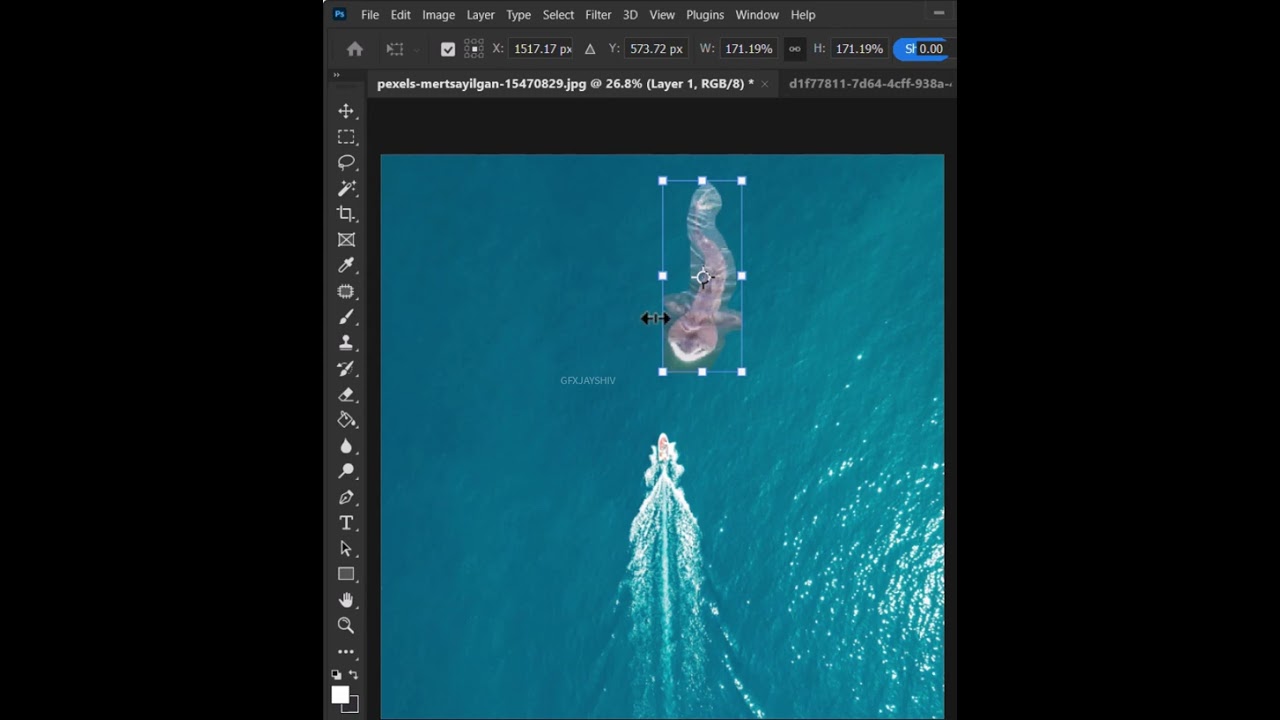Click the H height percentage field

(859, 49)
